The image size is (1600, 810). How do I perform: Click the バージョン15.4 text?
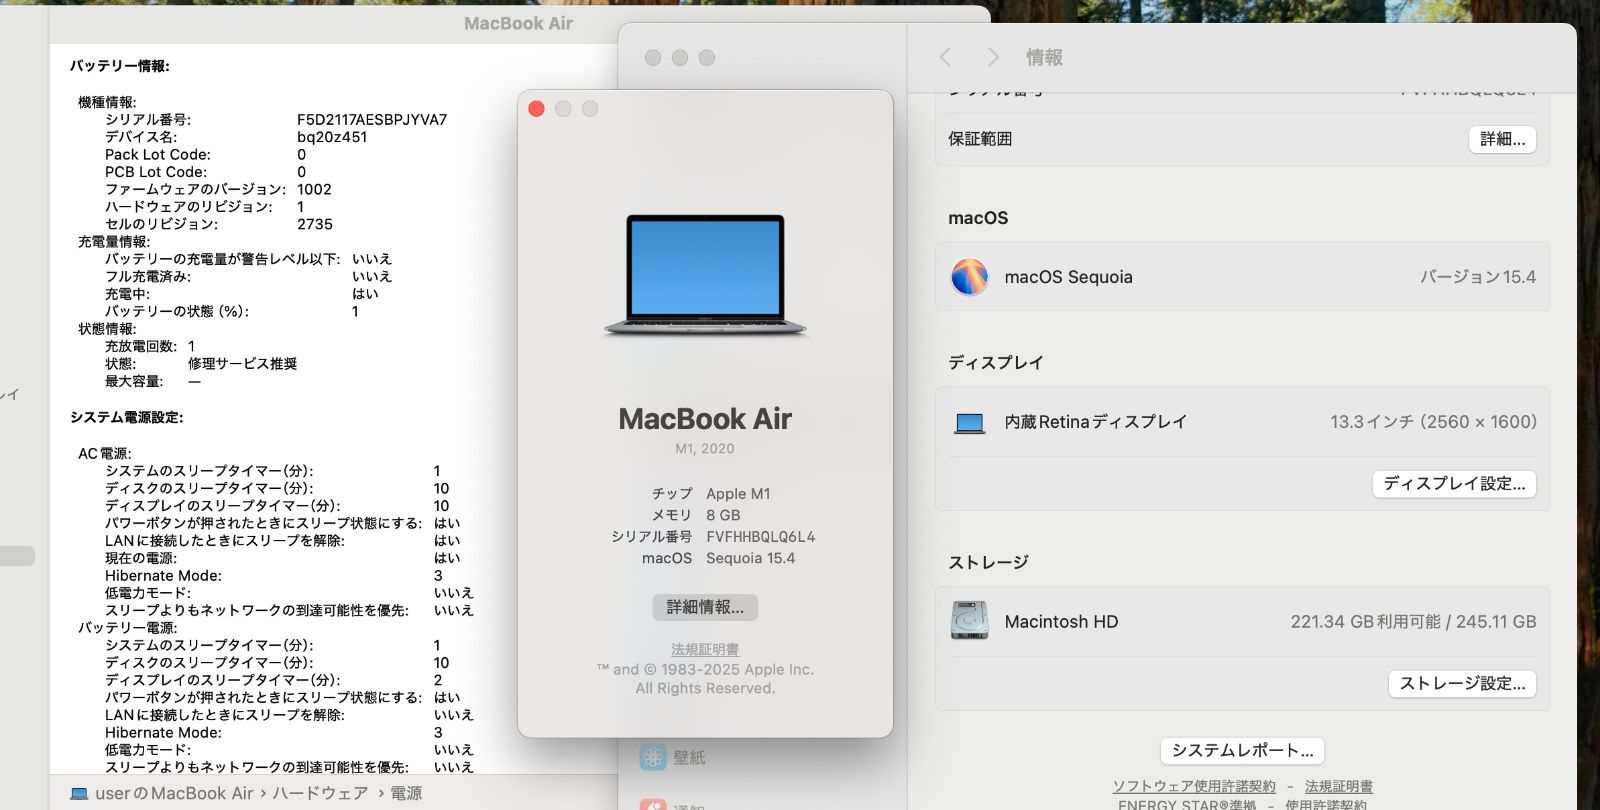point(1478,277)
